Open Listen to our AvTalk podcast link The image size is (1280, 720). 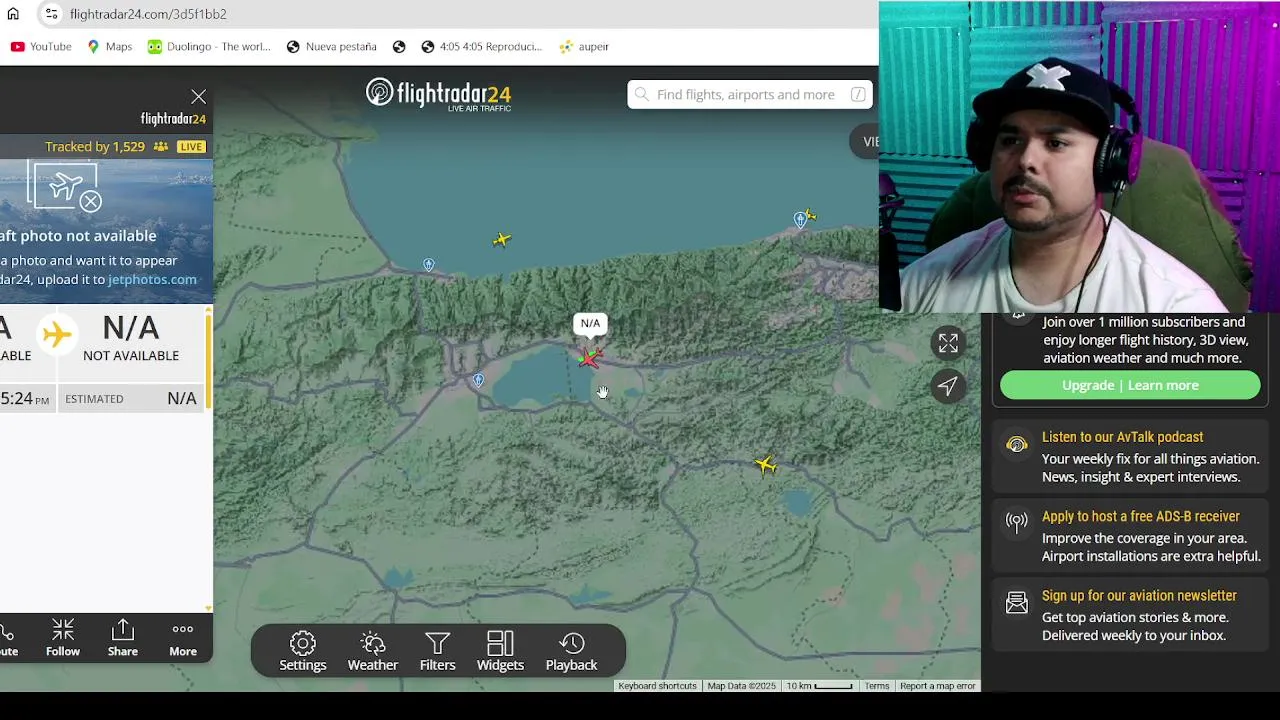pyautogui.click(x=1122, y=437)
